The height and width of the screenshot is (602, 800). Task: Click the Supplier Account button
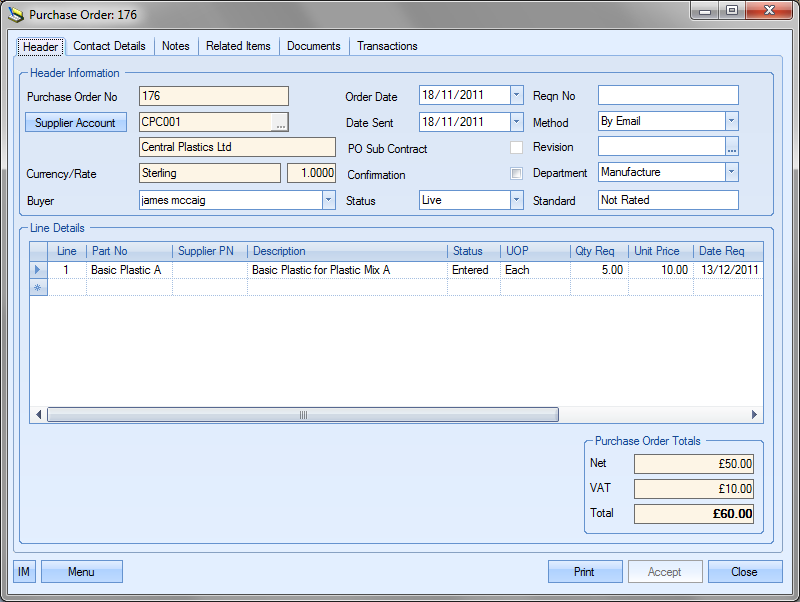(75, 123)
